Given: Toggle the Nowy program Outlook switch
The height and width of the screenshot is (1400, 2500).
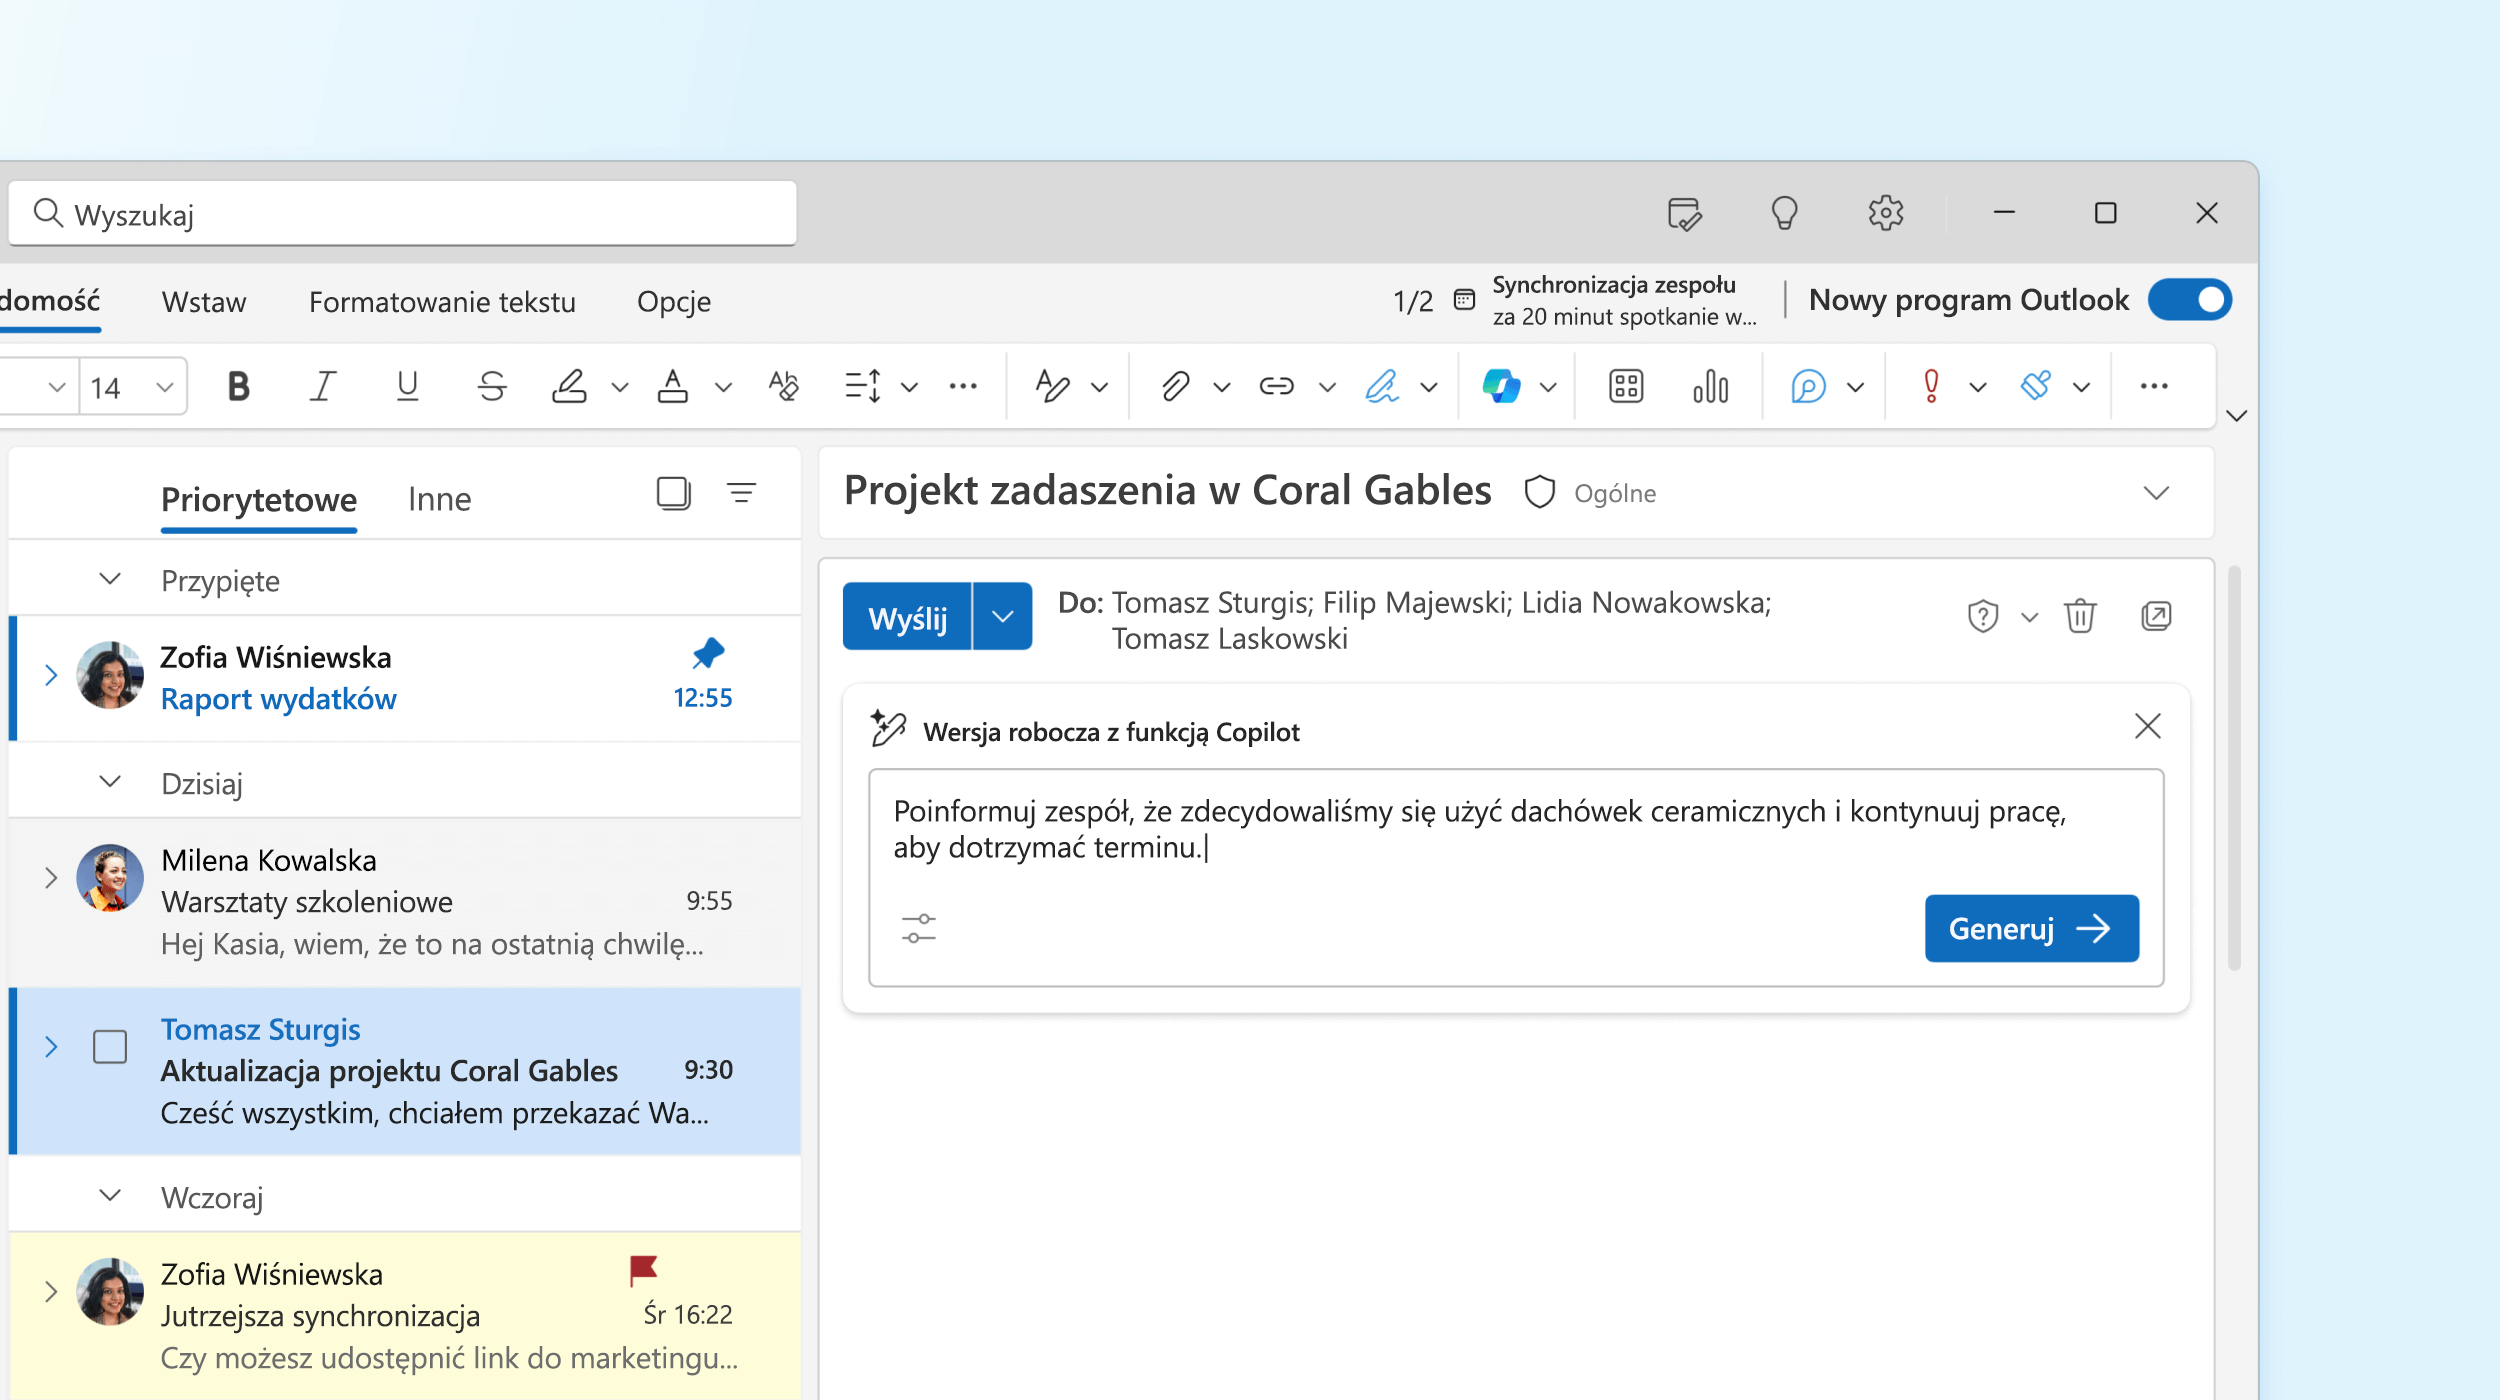Looking at the screenshot, I should 2190,300.
